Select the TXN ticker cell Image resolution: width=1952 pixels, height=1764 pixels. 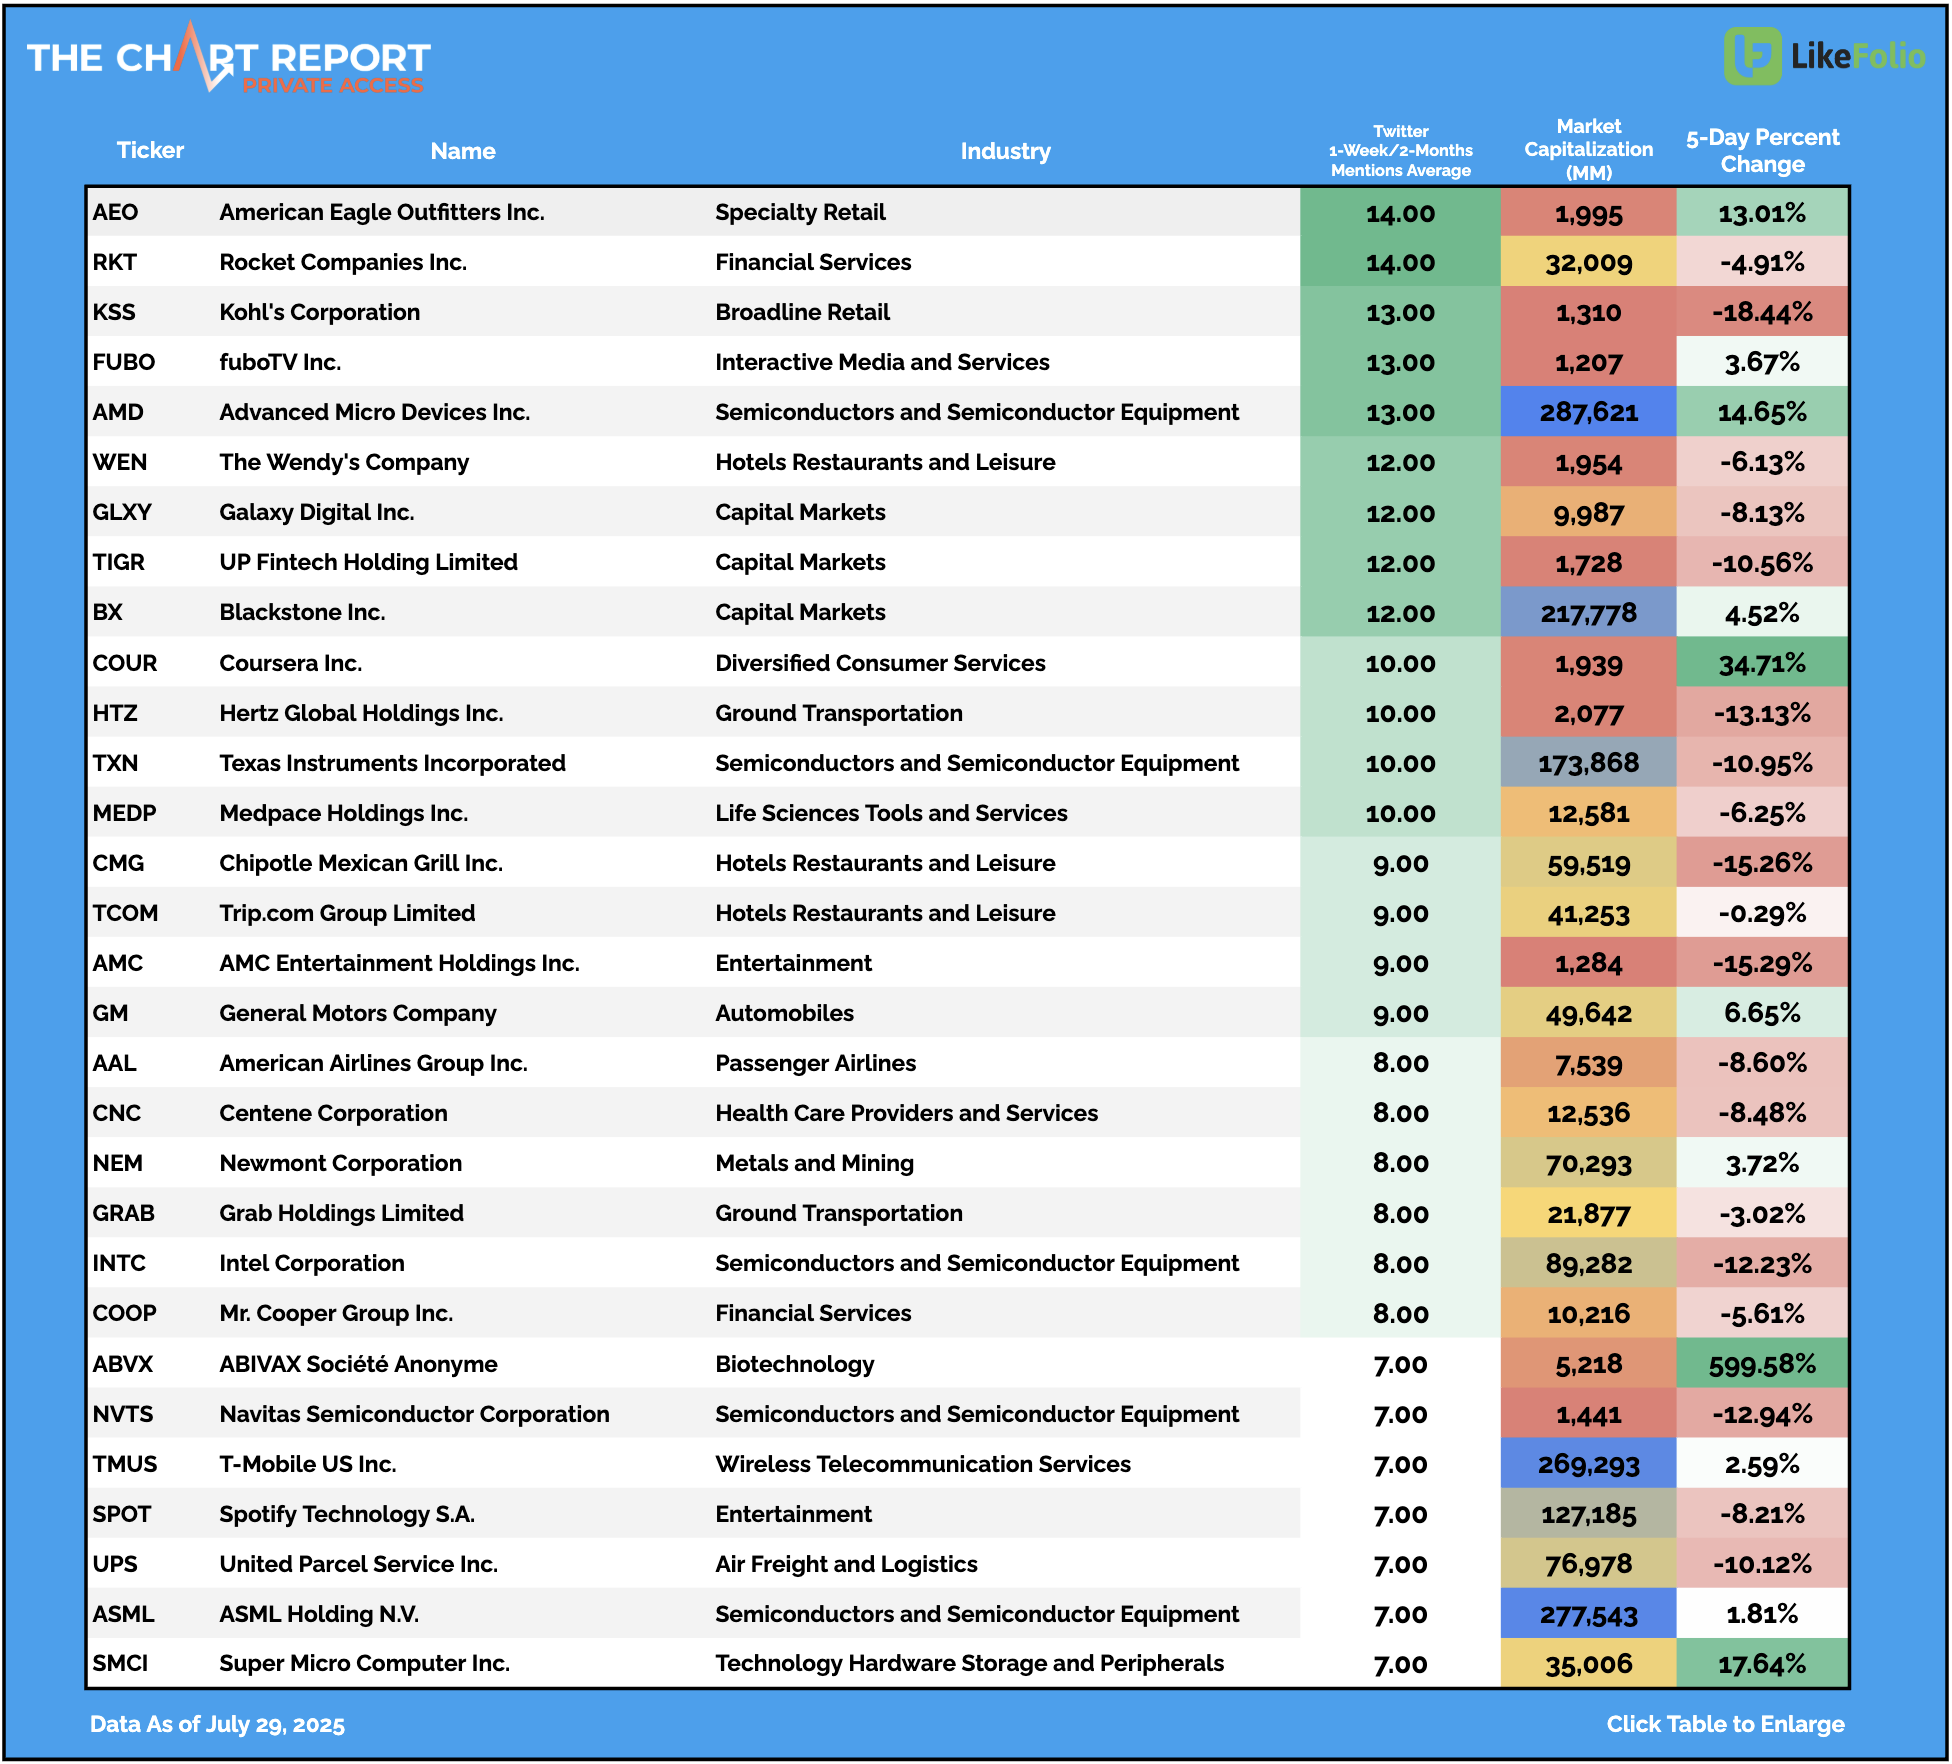click(115, 763)
